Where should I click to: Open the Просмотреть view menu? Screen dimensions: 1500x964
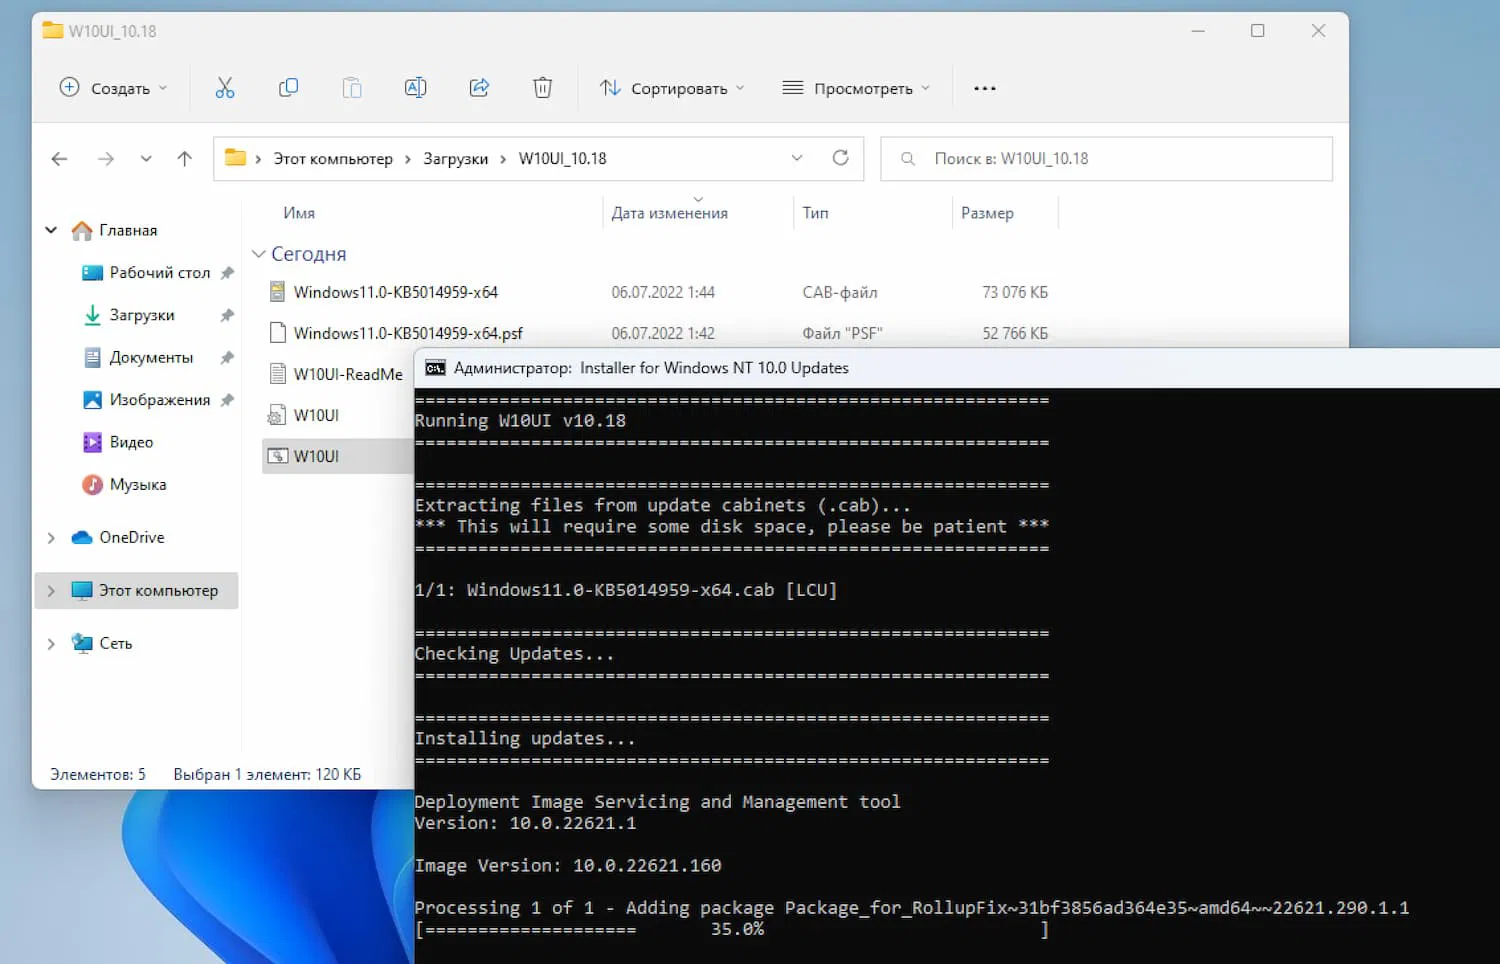[x=856, y=88]
